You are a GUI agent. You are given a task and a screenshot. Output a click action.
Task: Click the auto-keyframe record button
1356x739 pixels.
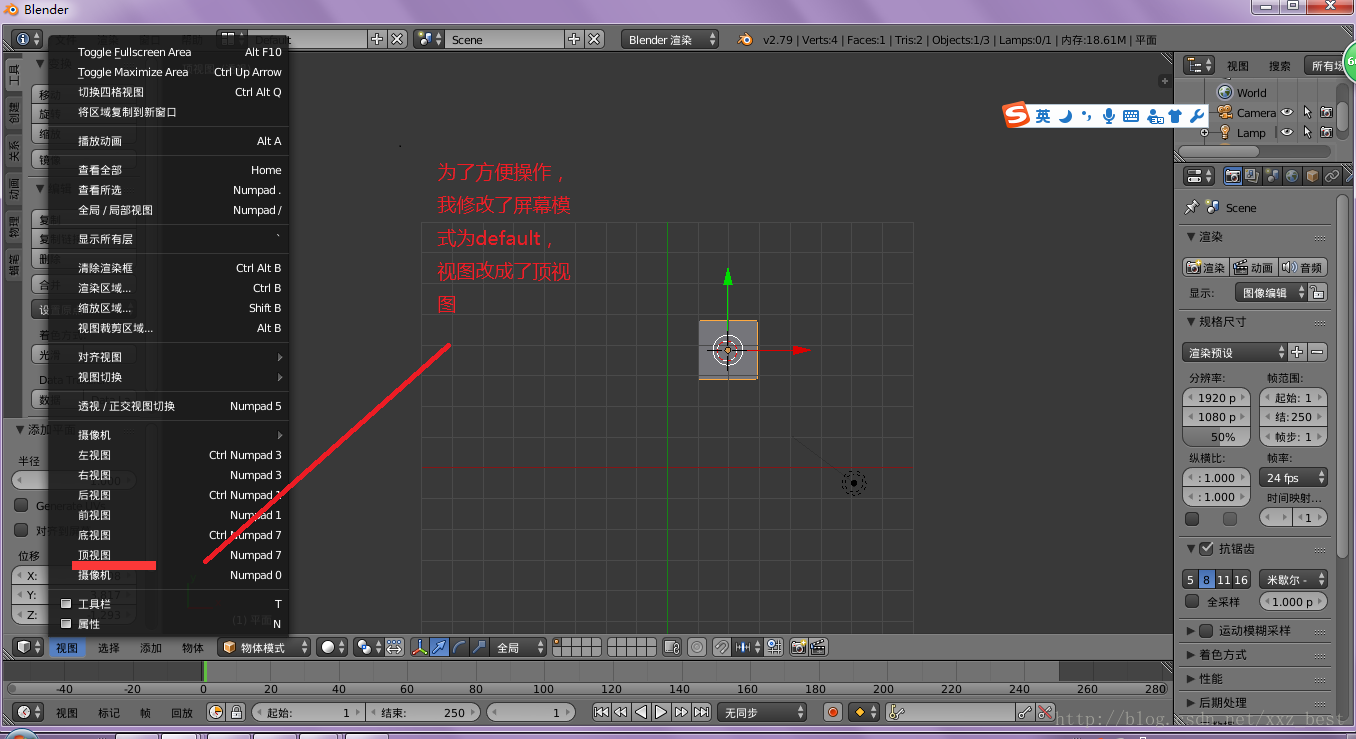point(832,713)
